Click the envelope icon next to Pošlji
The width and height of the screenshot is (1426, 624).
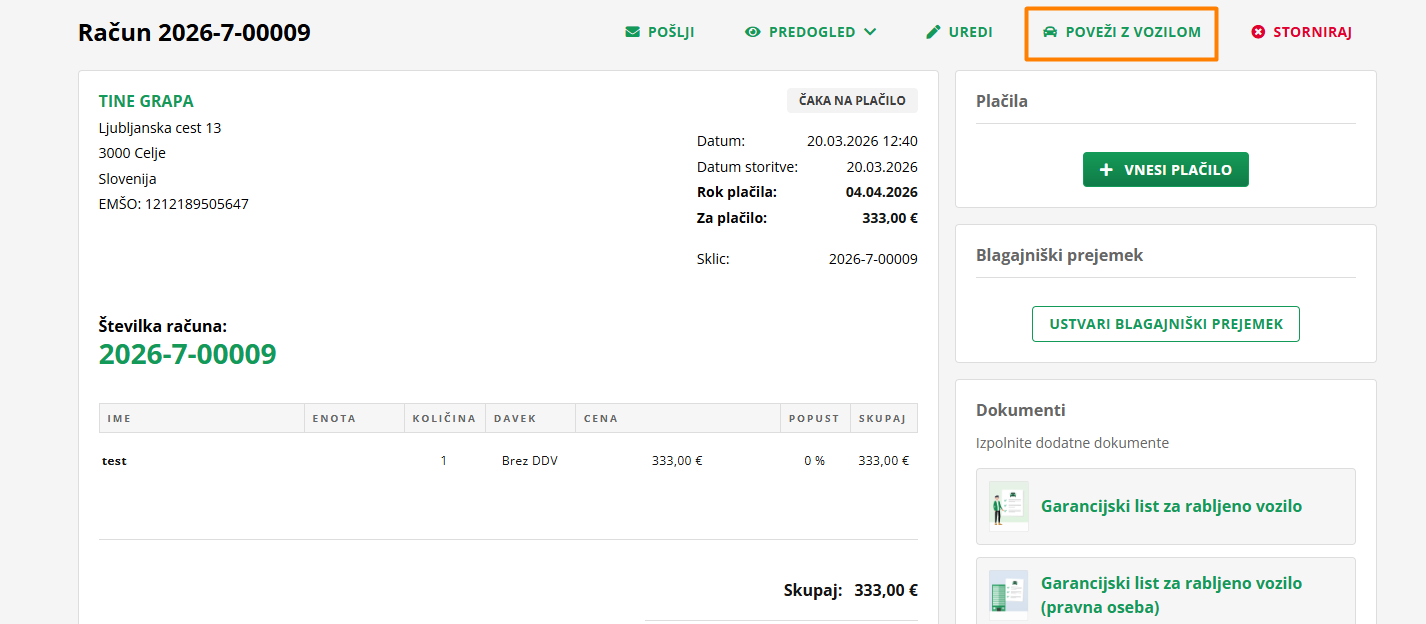coord(632,32)
